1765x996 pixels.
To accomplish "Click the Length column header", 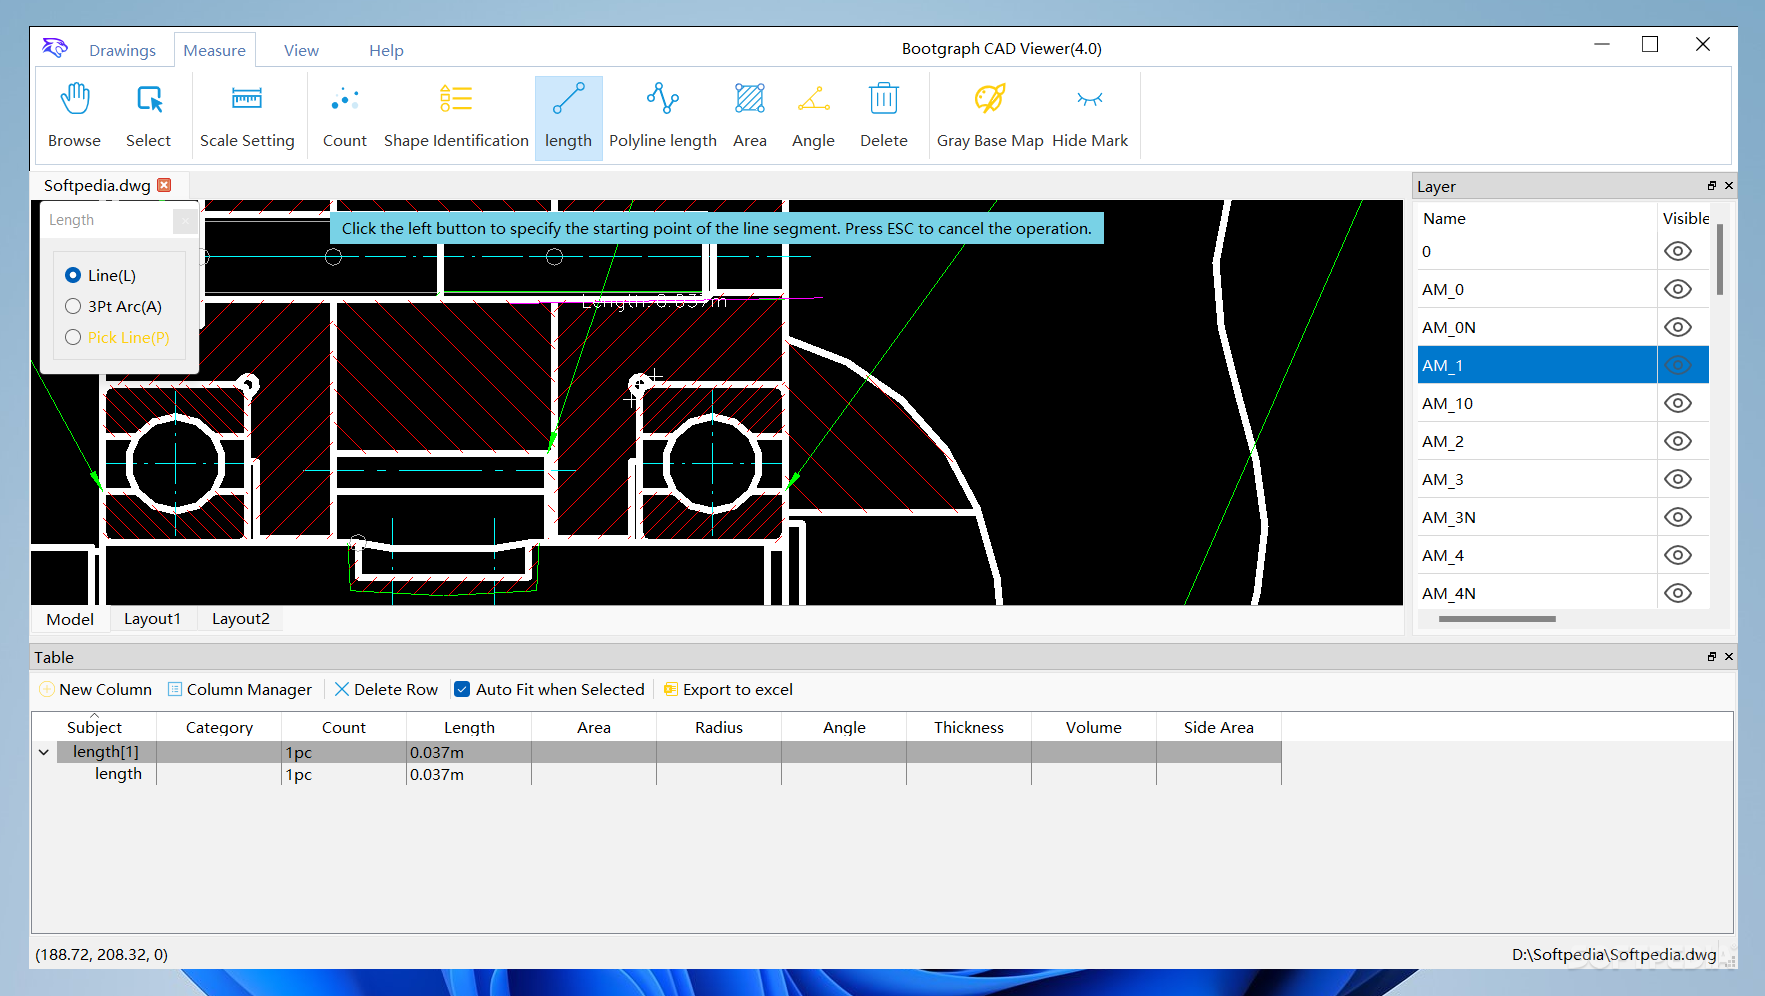I will (469, 727).
